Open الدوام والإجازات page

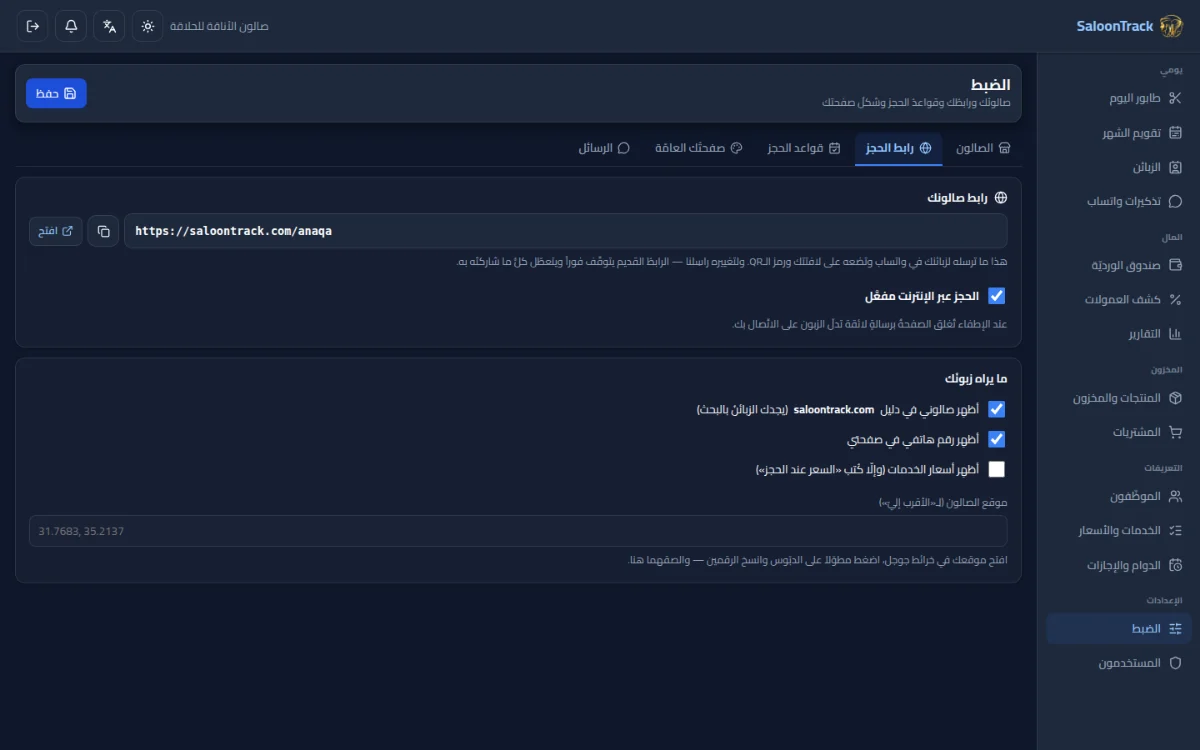(1119, 565)
